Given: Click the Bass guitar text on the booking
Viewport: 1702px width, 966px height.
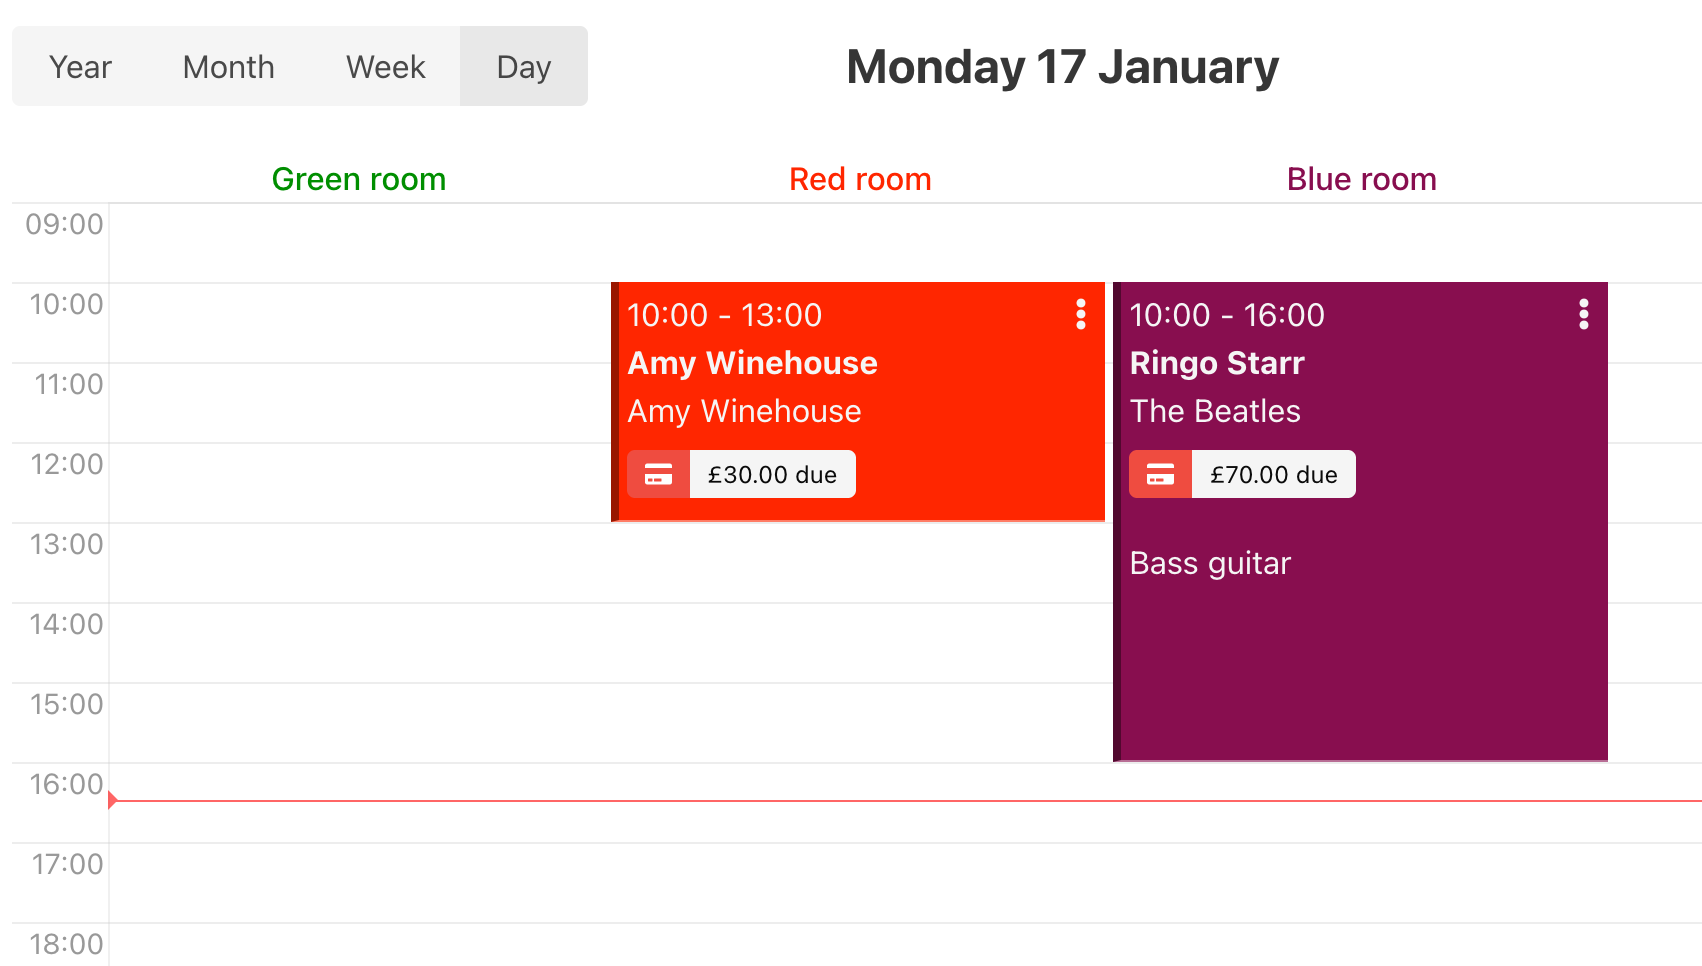Looking at the screenshot, I should [1210, 563].
